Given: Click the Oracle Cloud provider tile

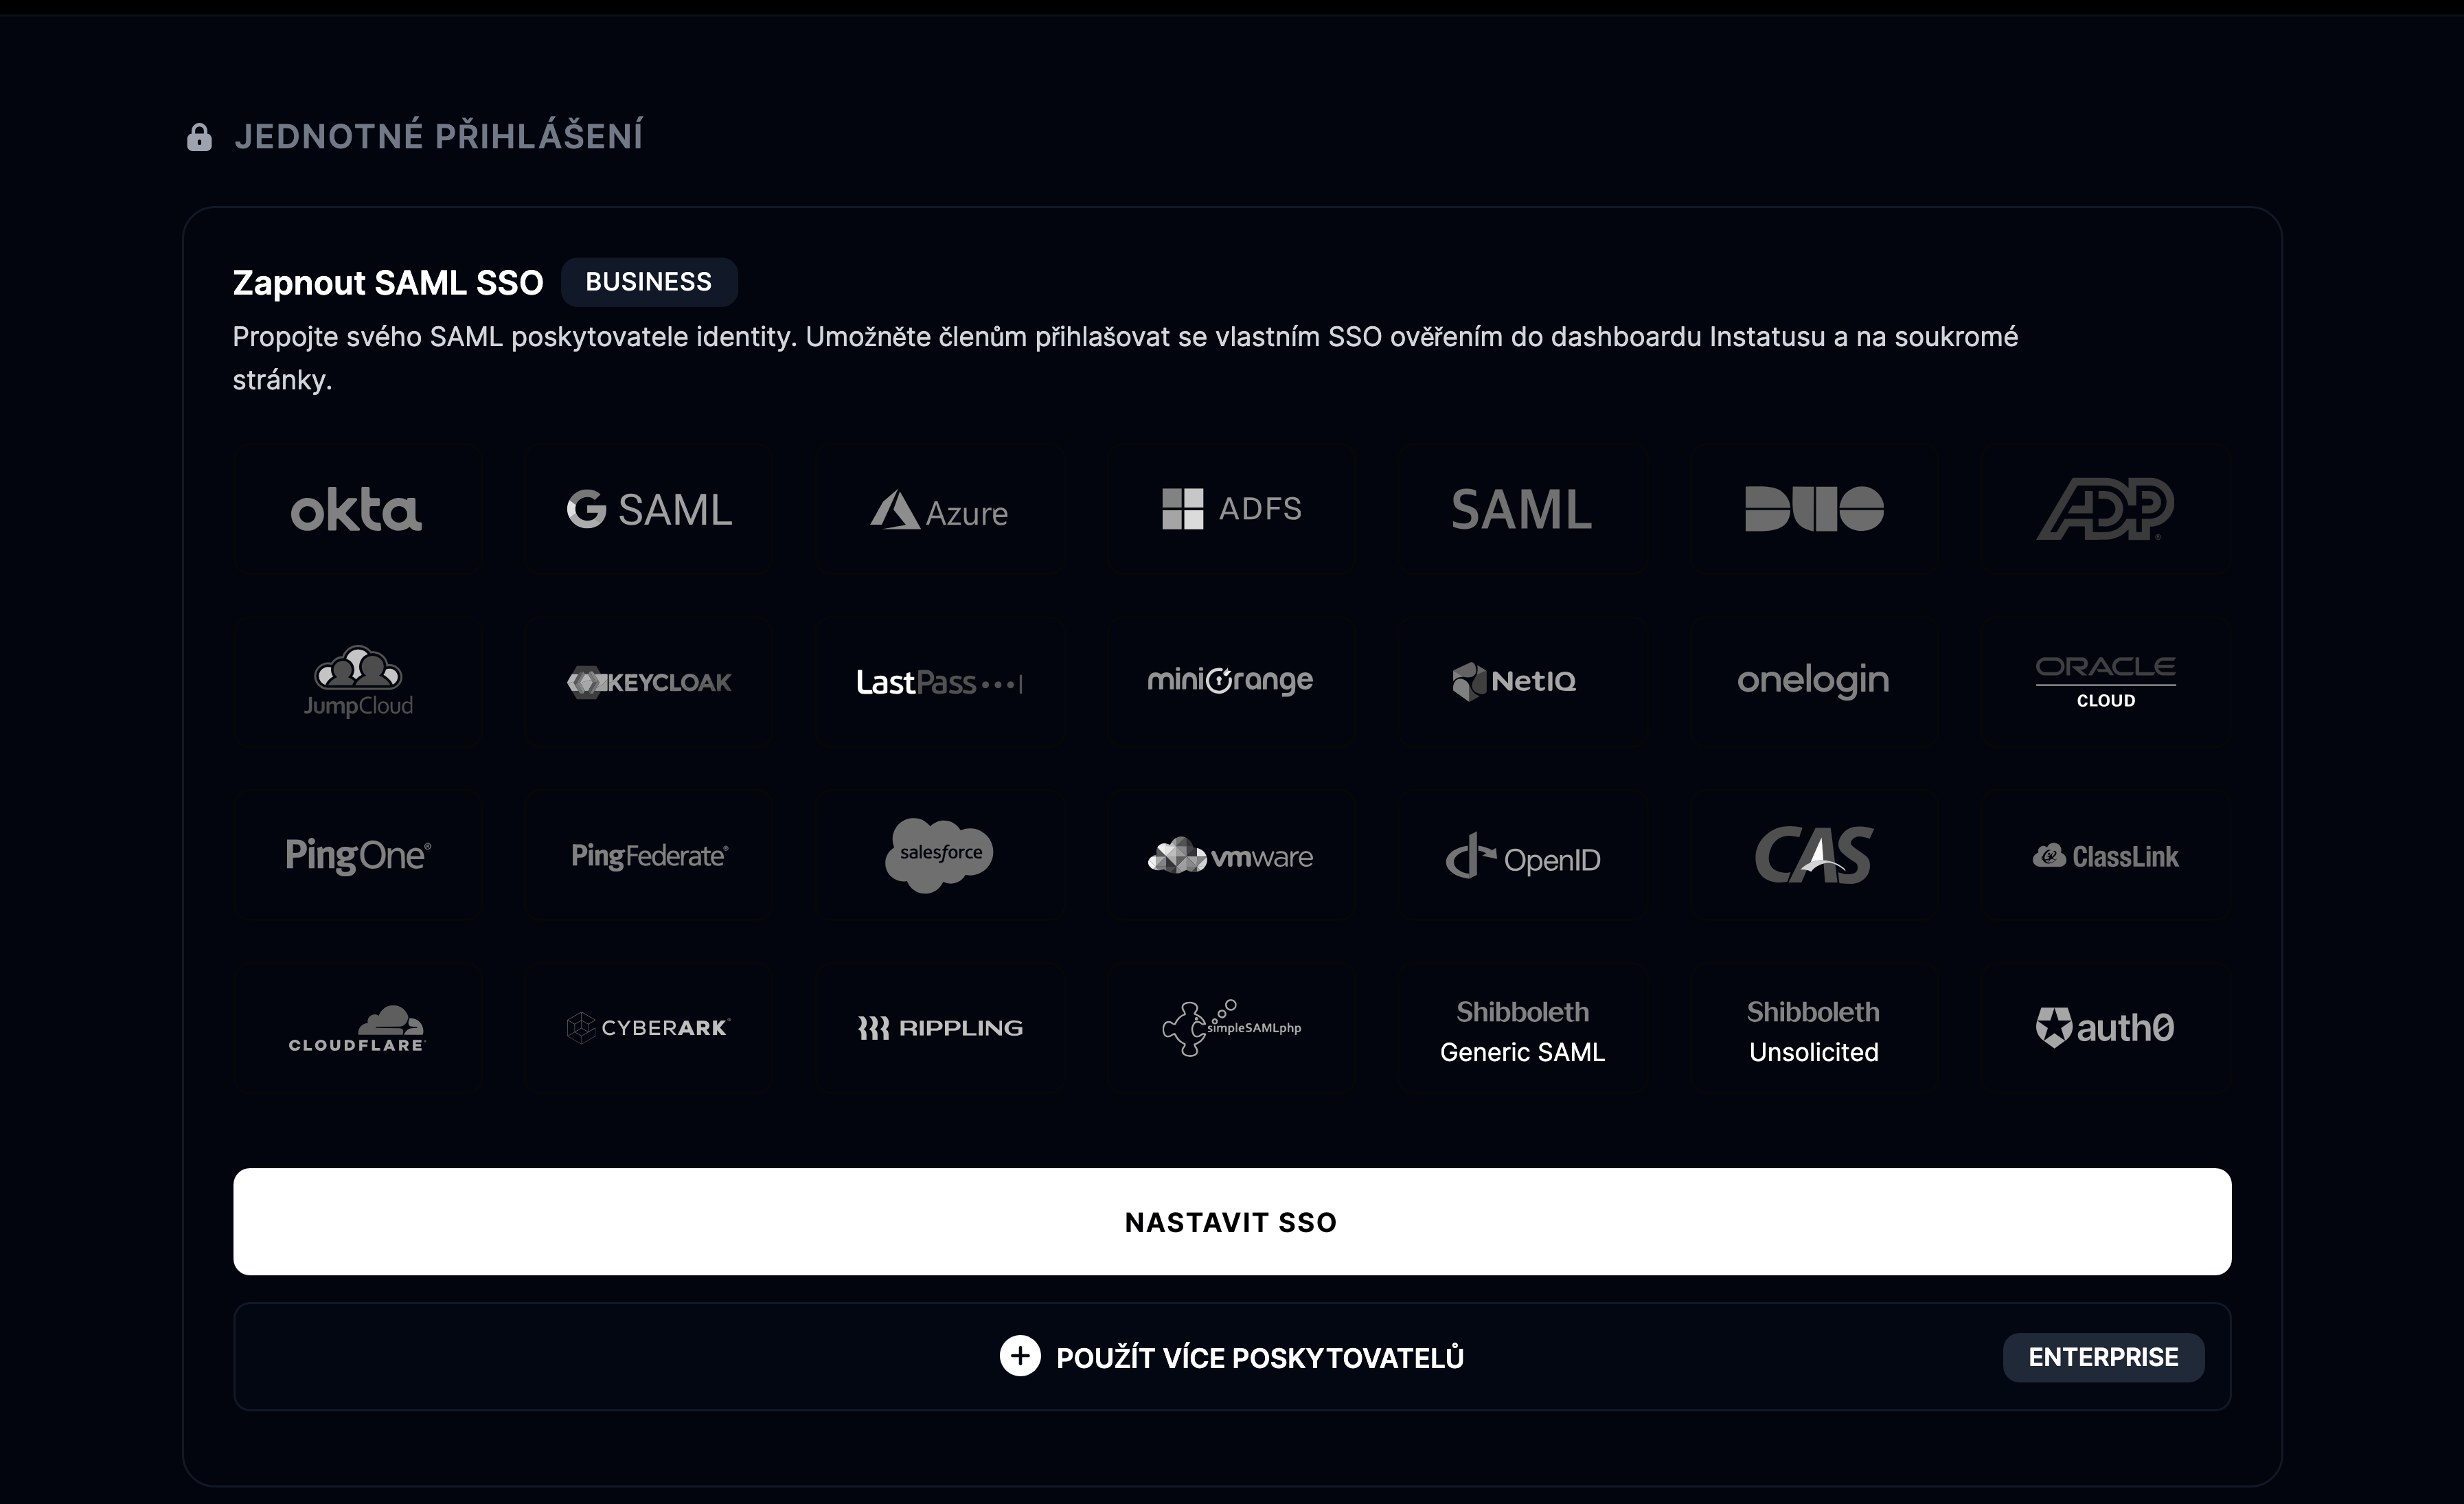Looking at the screenshot, I should pos(2105,682).
